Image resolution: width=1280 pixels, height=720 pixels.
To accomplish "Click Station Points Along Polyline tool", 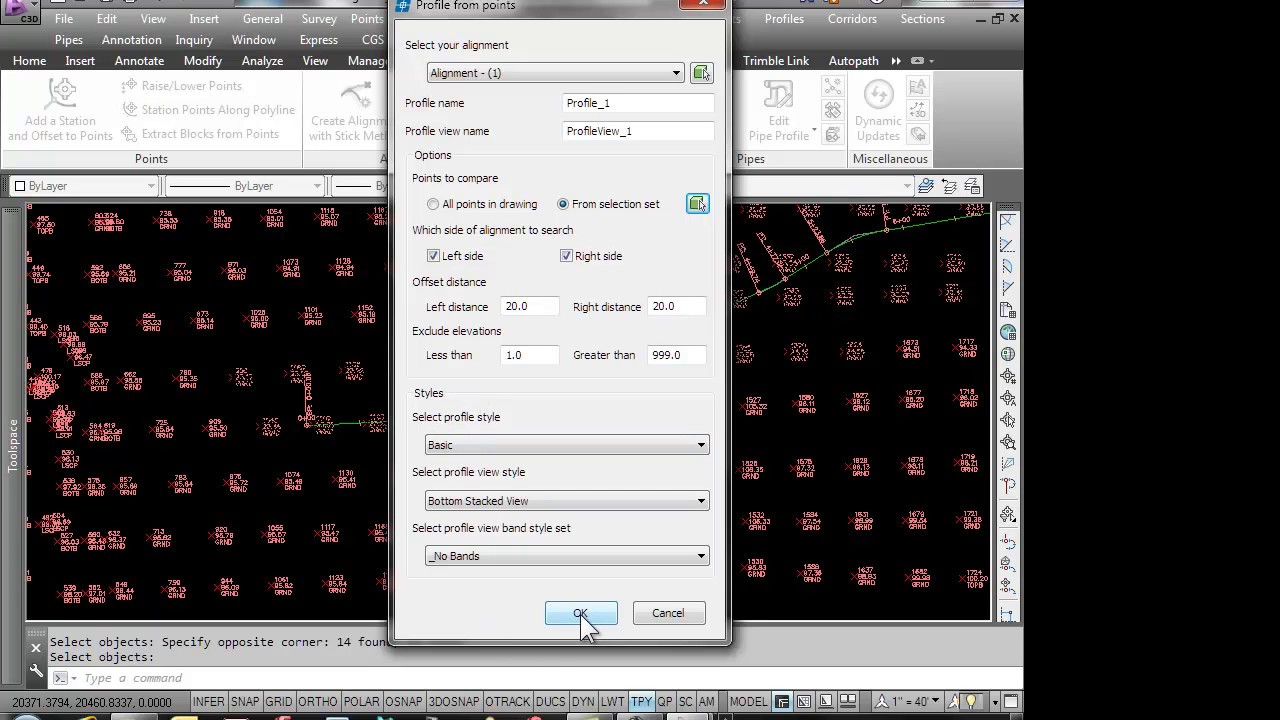I will (208, 110).
